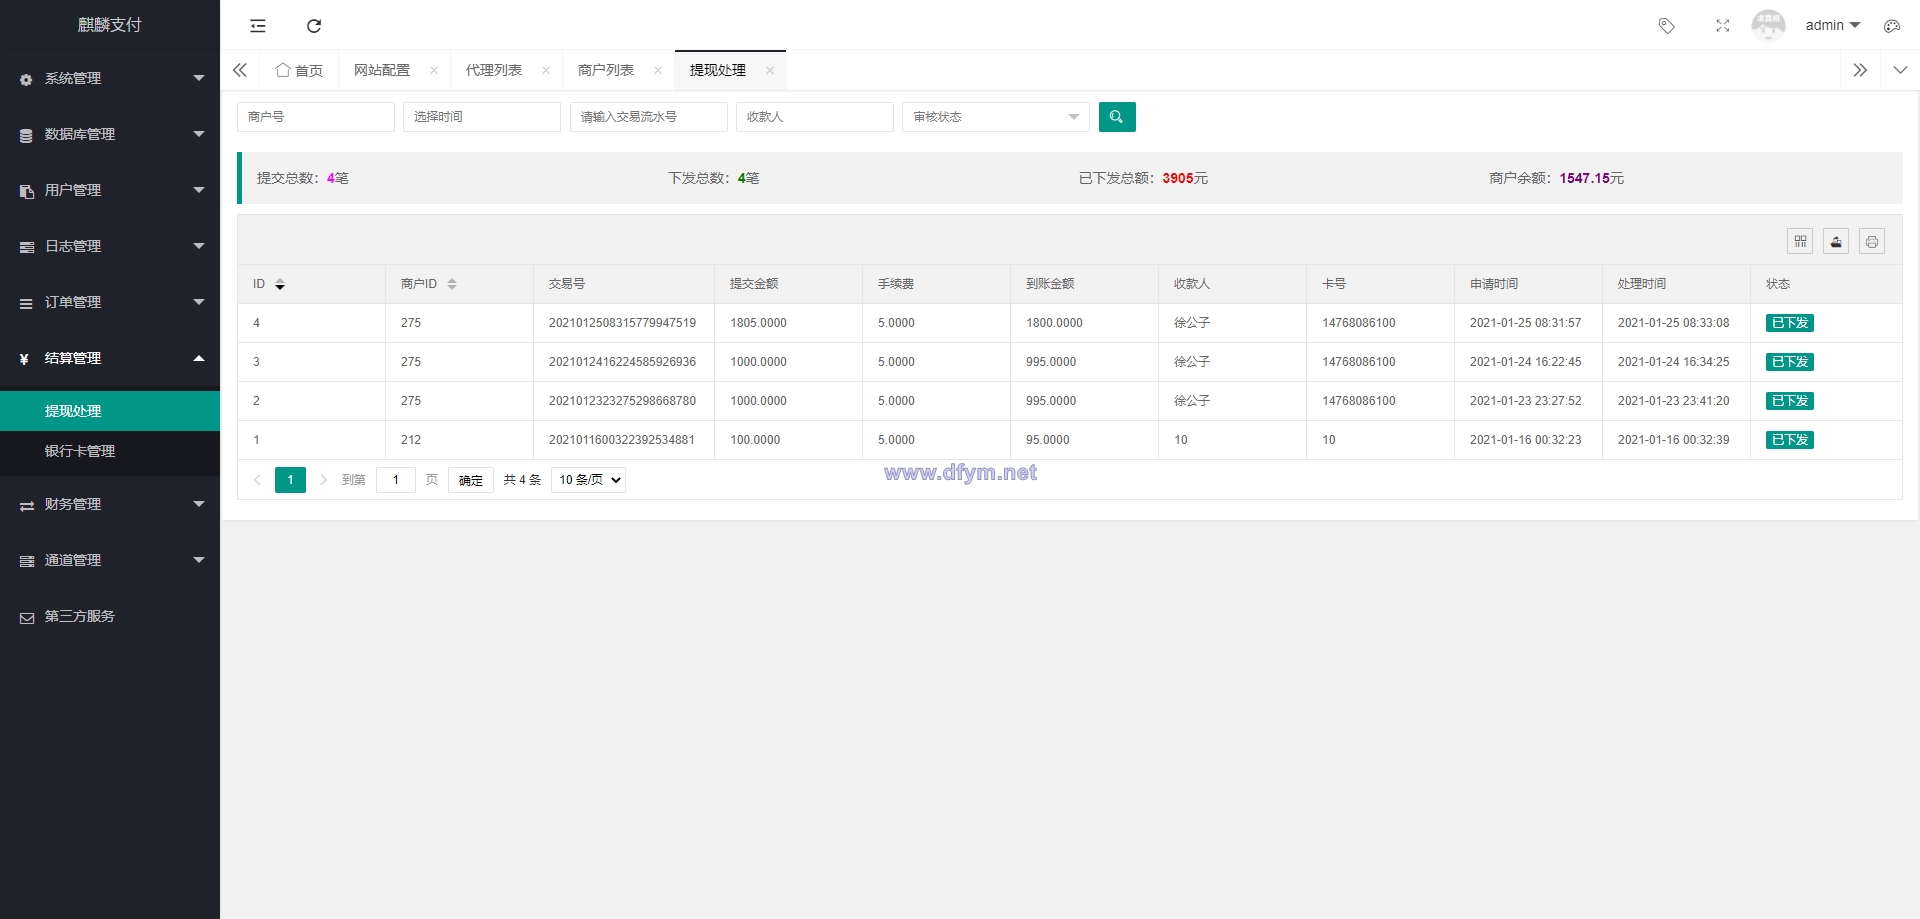This screenshot has height=919, width=1920.
Task: Click the next page arrow
Action: [x=323, y=480]
